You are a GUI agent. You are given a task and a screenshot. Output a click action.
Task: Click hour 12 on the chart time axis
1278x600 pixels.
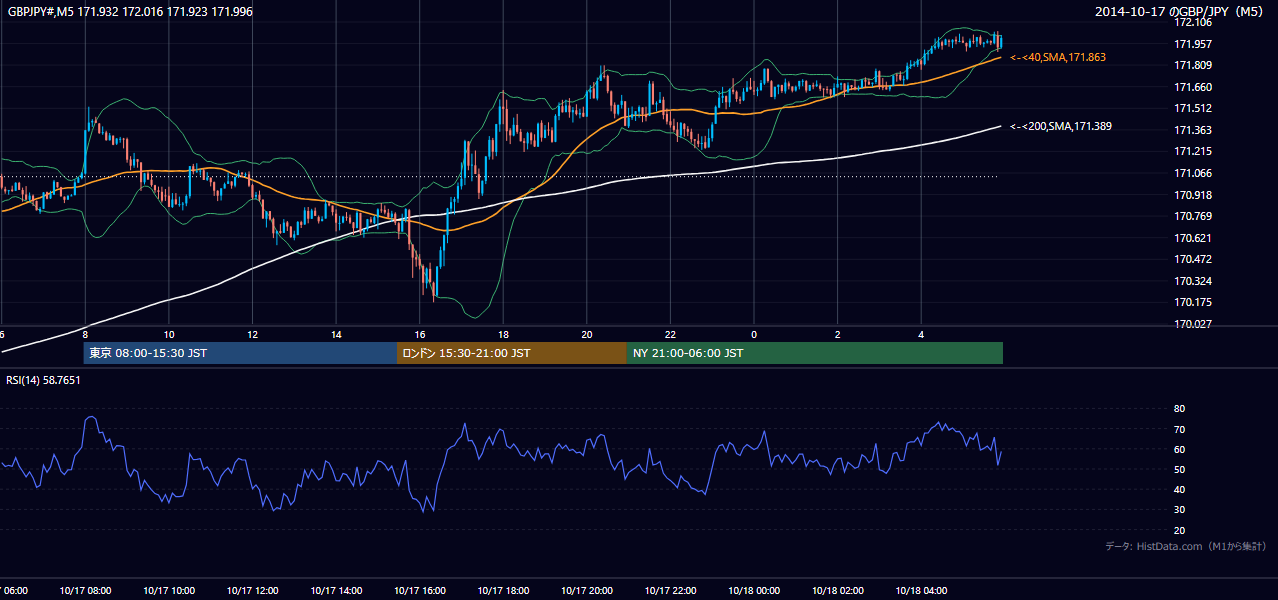(x=252, y=334)
